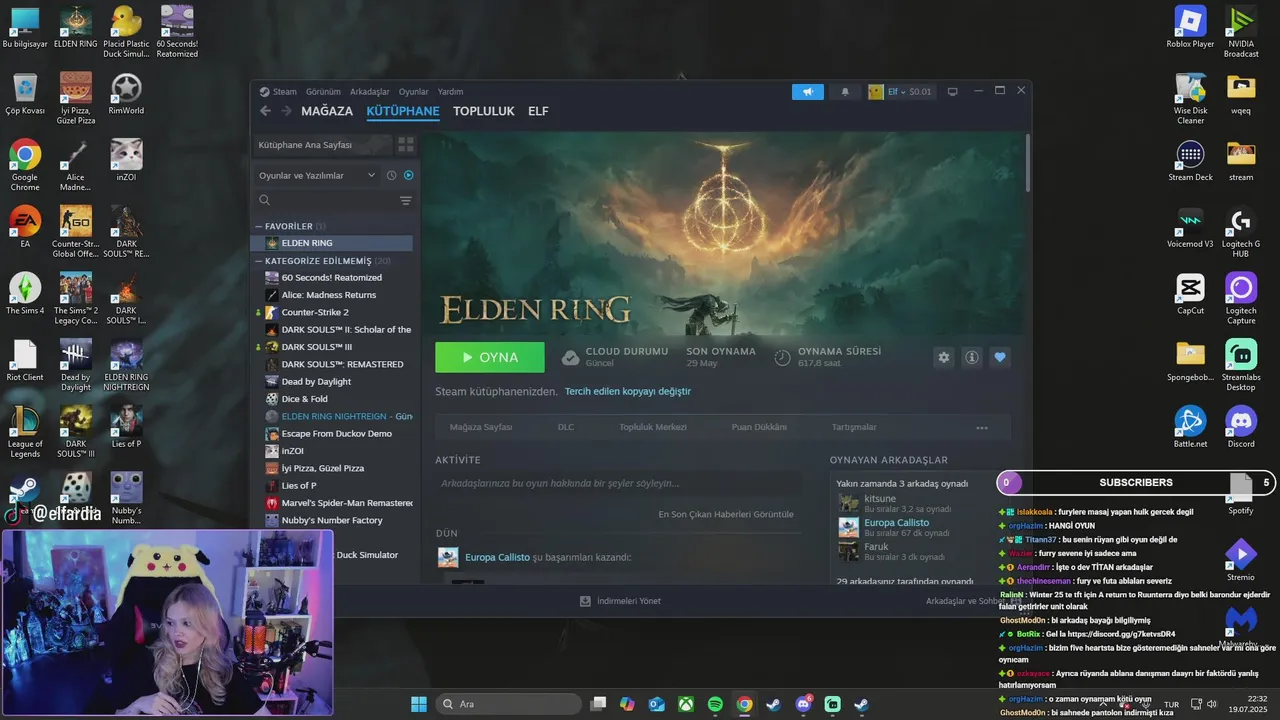Open the Görünüm menu
The width and height of the screenshot is (1280, 720).
click(x=323, y=92)
